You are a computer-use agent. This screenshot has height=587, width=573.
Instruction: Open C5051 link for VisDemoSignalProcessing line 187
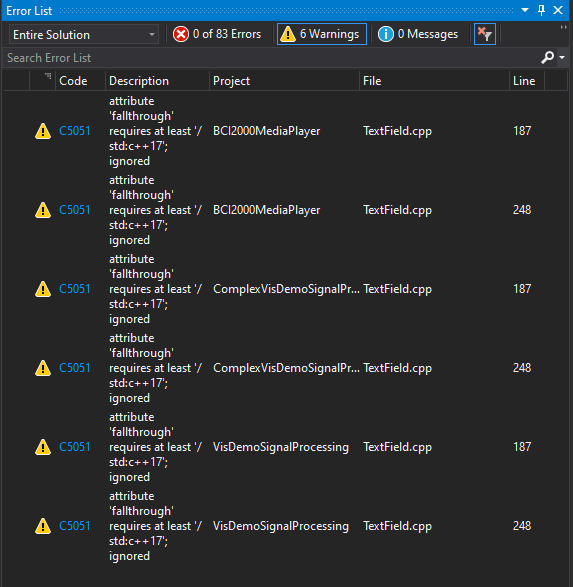(74, 447)
